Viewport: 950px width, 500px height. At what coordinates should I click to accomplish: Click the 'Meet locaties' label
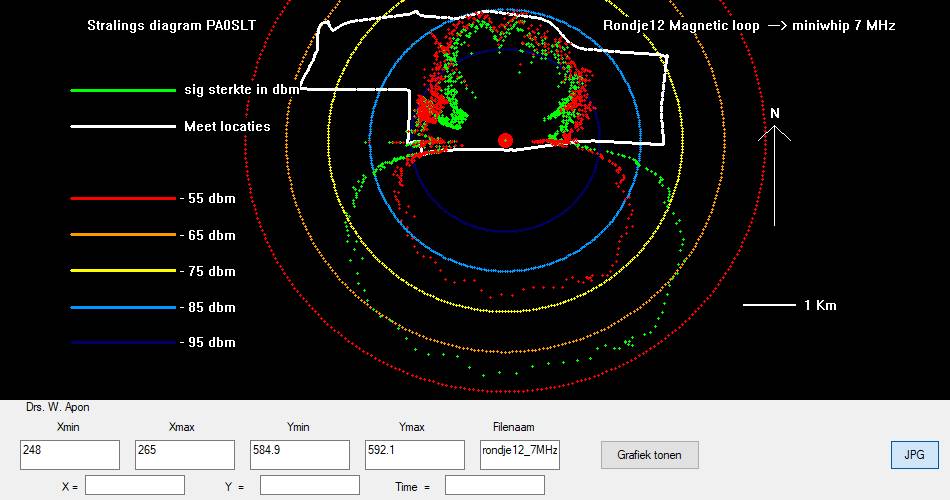[x=227, y=126]
